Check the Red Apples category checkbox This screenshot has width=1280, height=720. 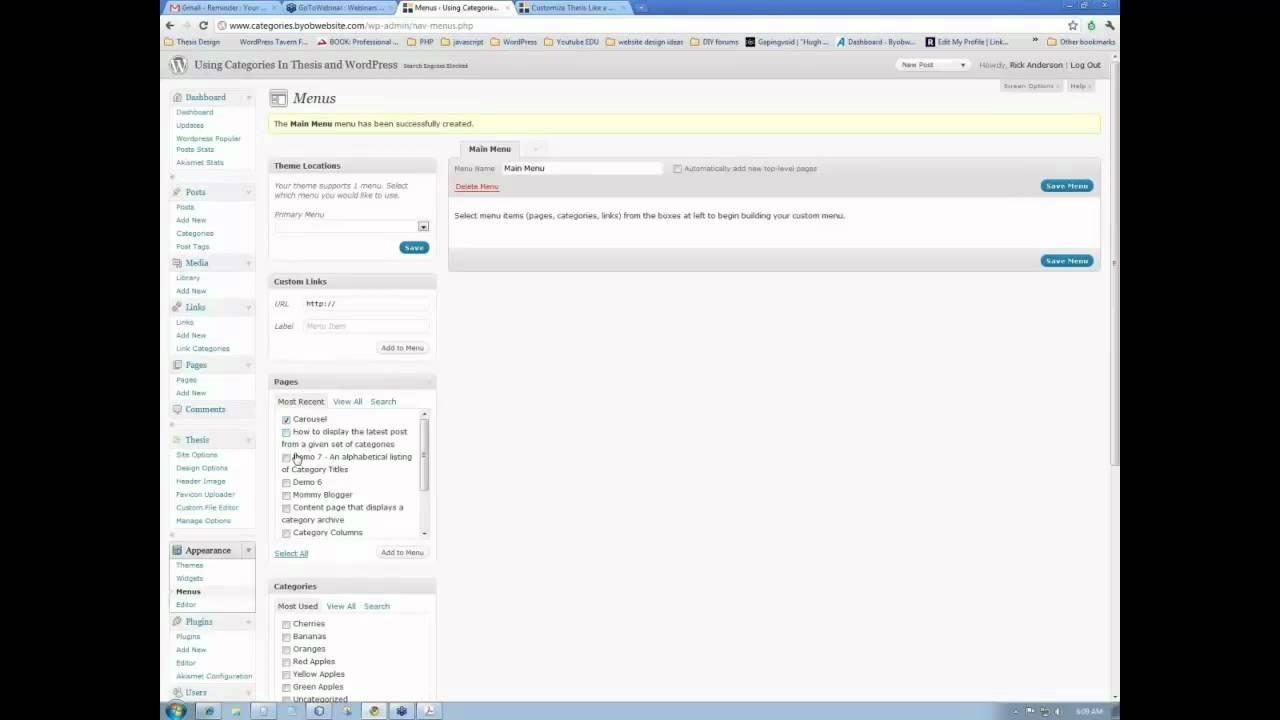tap(286, 662)
